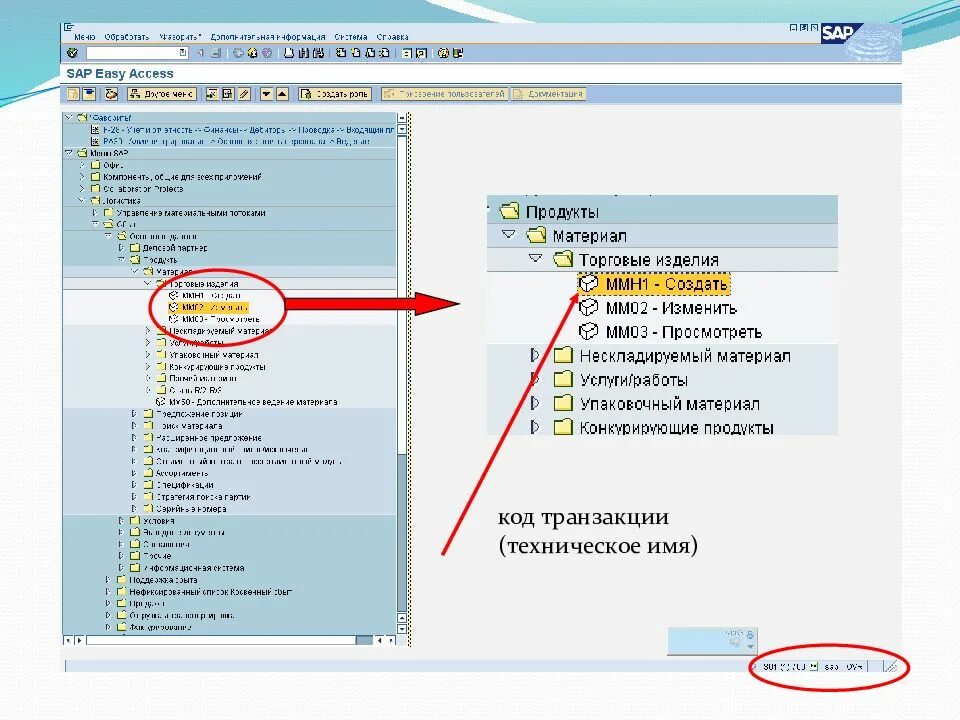
Task: Click the Add to Favorites icon
Action: 212,94
